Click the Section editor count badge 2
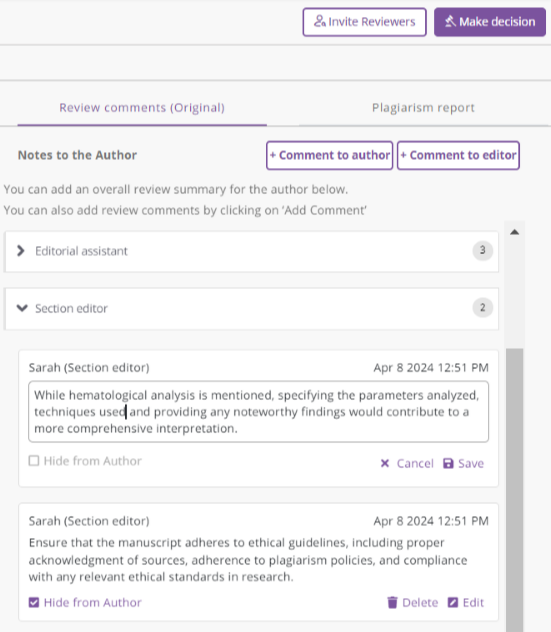The image size is (551, 632). click(482, 308)
